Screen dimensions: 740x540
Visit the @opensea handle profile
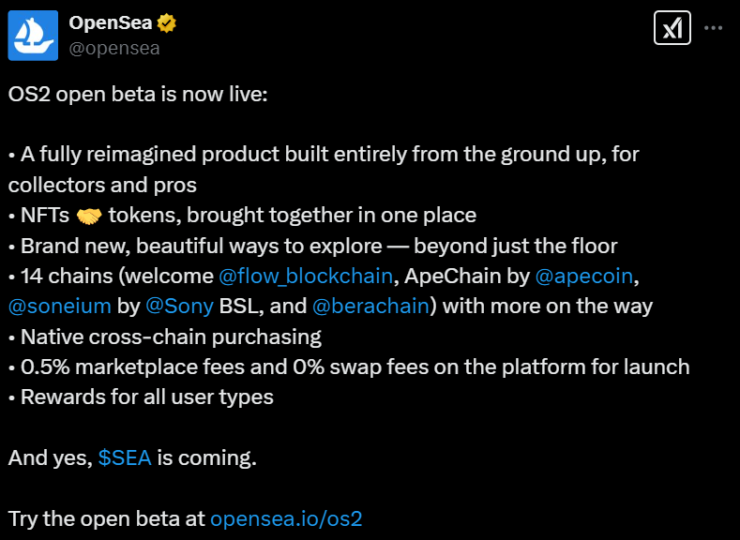pyautogui.click(x=114, y=48)
